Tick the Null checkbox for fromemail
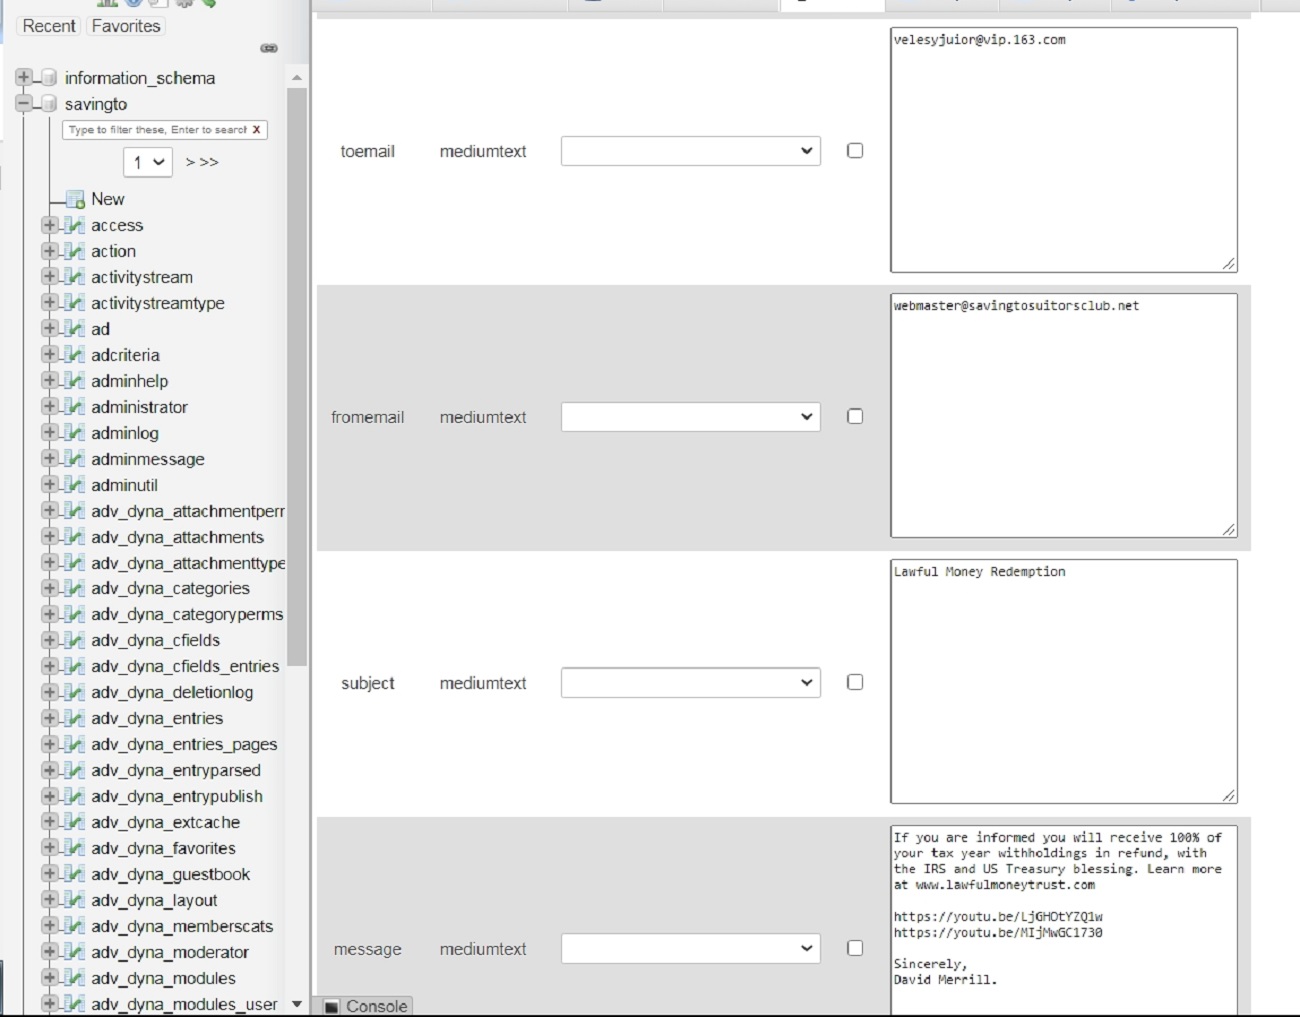The width and height of the screenshot is (1300, 1017). coord(855,417)
